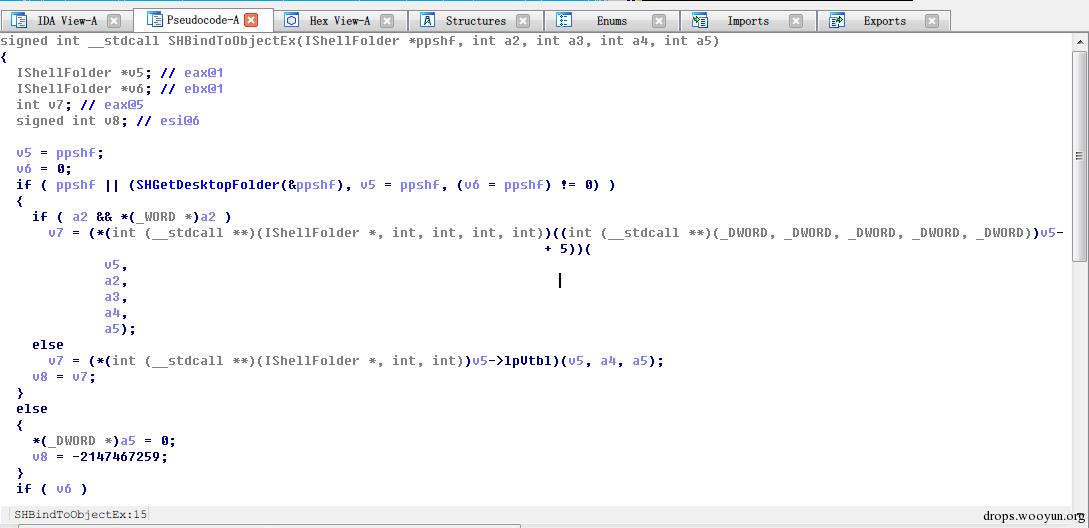Show the Exports tab
1089x528 pixels.
884,21
